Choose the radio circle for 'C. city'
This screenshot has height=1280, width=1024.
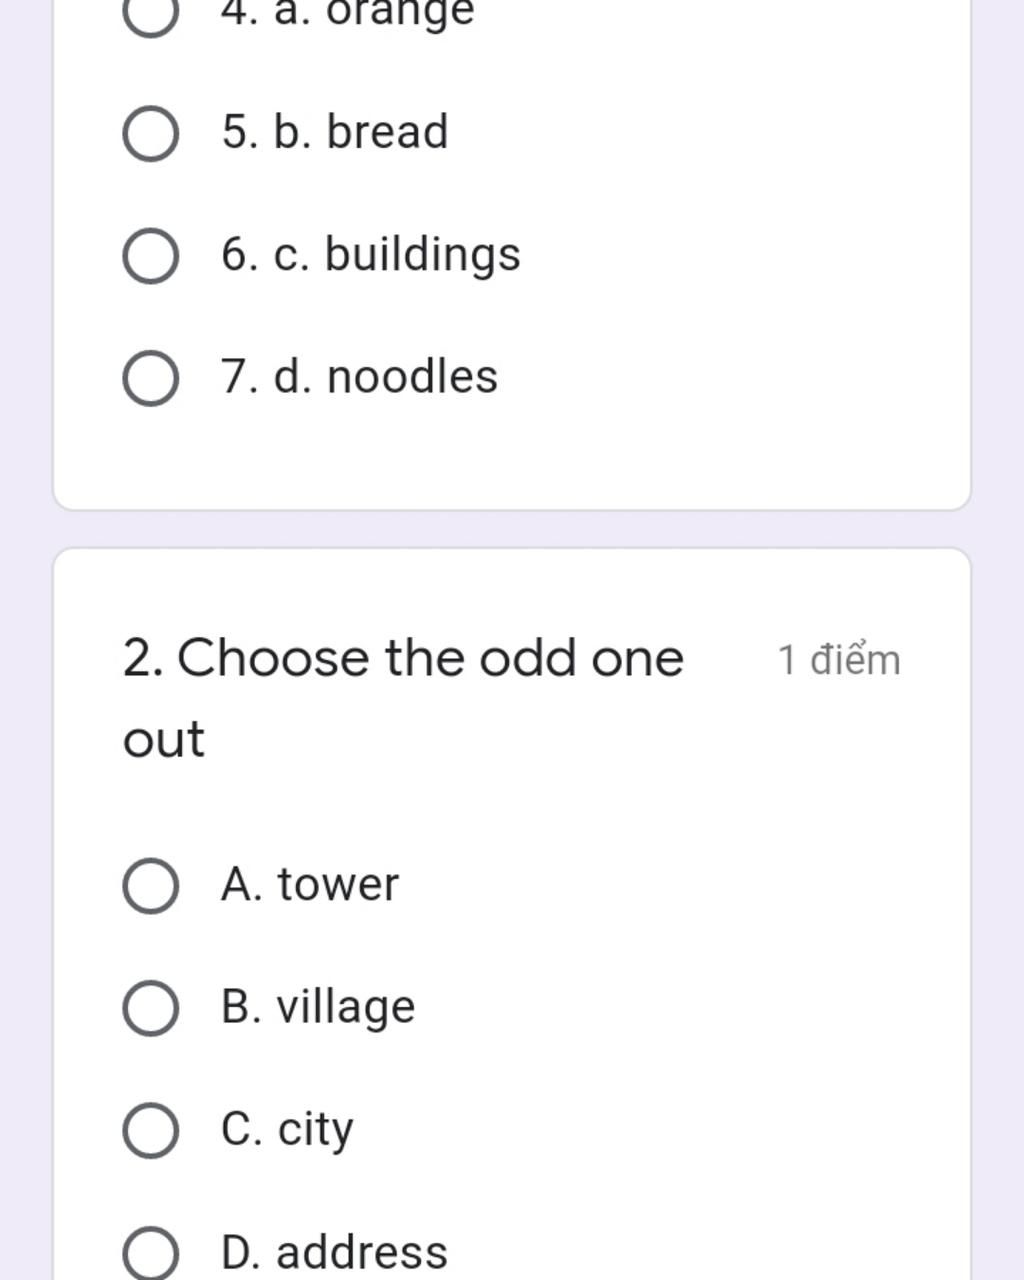click(x=151, y=1130)
